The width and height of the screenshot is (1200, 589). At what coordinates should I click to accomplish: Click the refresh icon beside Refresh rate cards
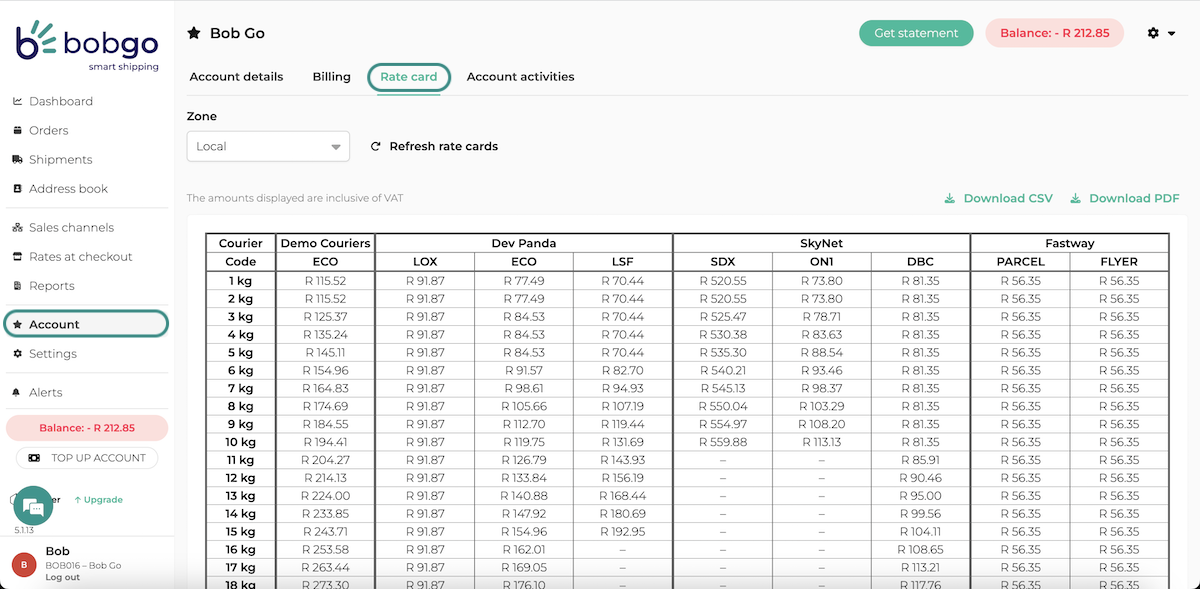pos(376,146)
